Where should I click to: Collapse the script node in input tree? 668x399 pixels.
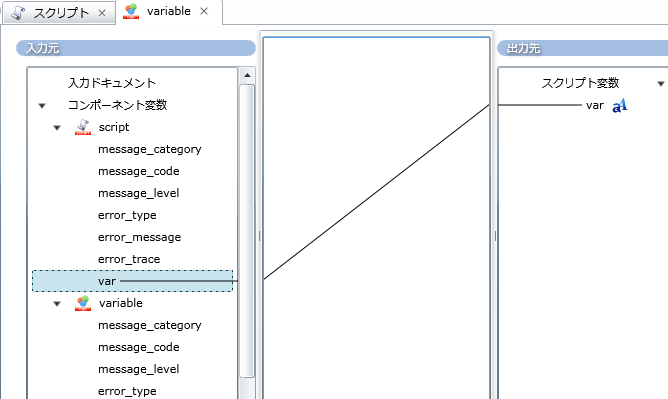57,128
